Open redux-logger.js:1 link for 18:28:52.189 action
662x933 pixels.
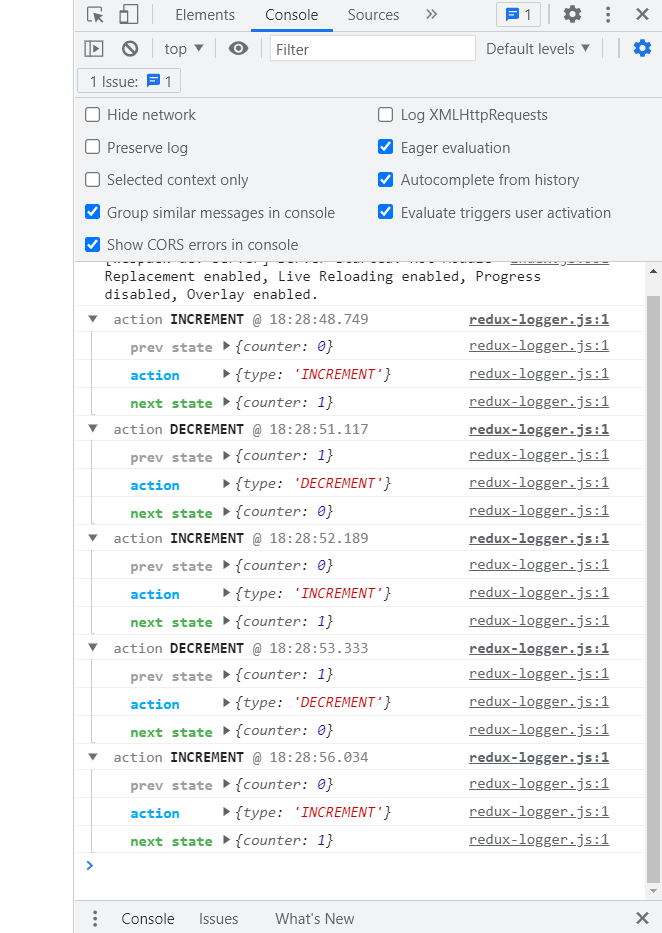(x=539, y=538)
